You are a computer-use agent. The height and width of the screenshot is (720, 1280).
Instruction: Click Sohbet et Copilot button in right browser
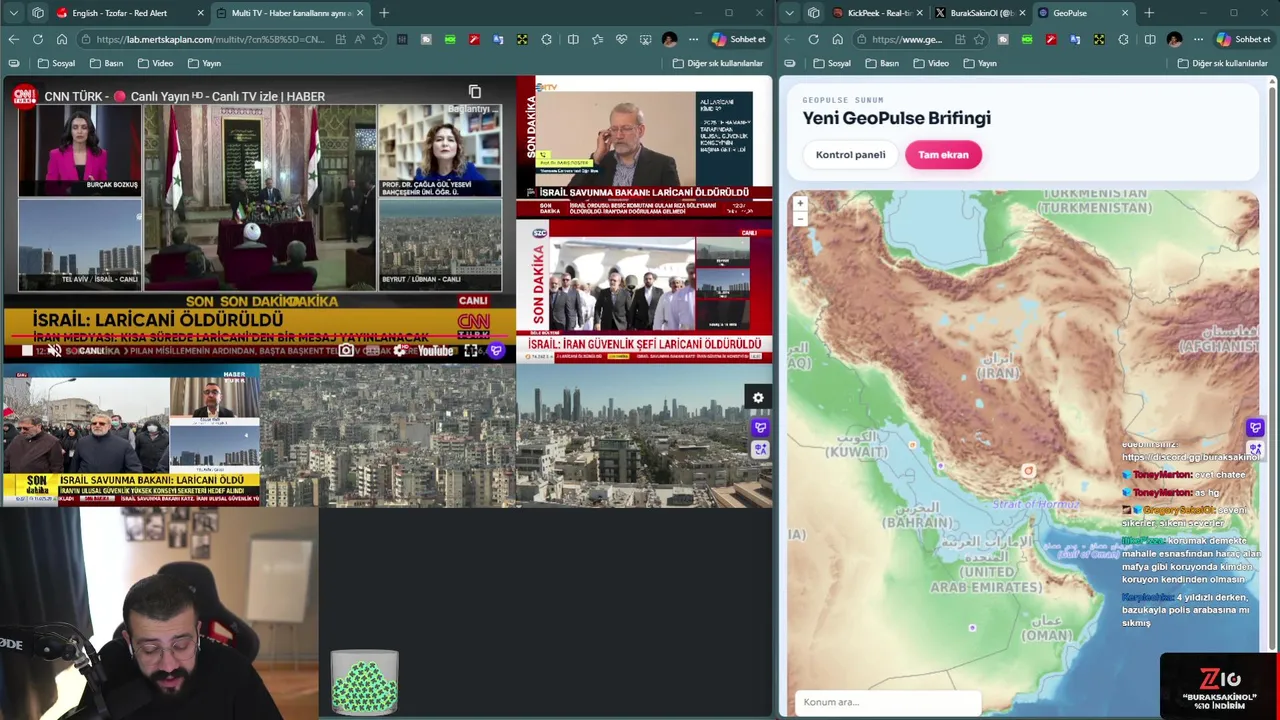click(1243, 39)
